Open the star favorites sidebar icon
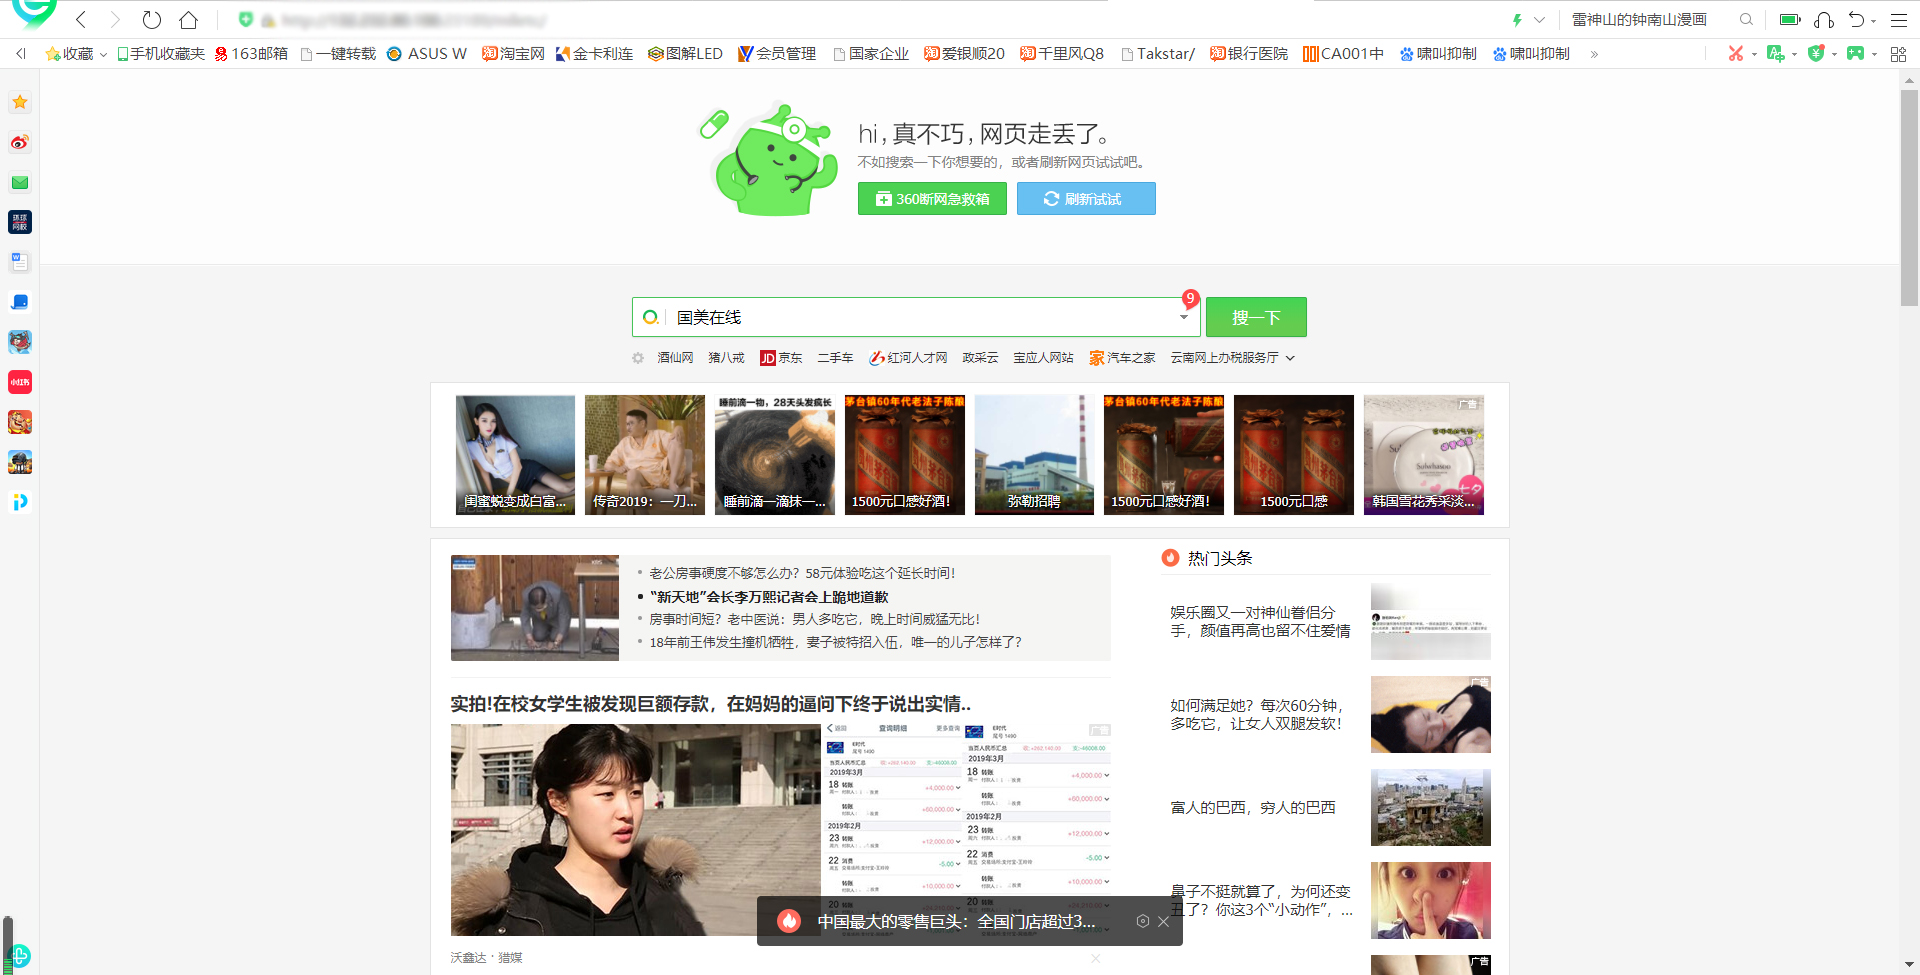 20,102
